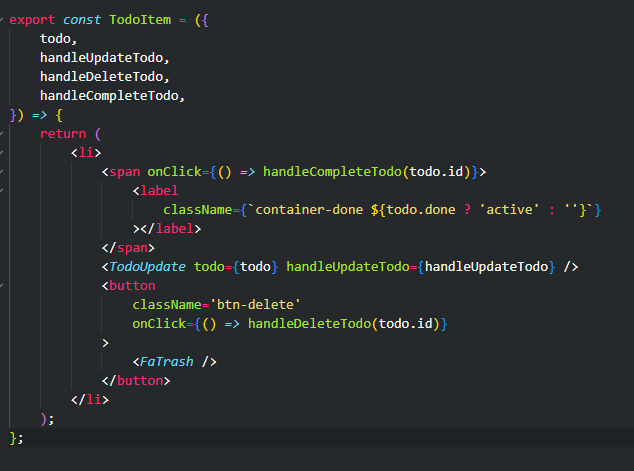This screenshot has width=634, height=471.
Task: Select the 'TodoItem' component name
Action: click(140, 20)
